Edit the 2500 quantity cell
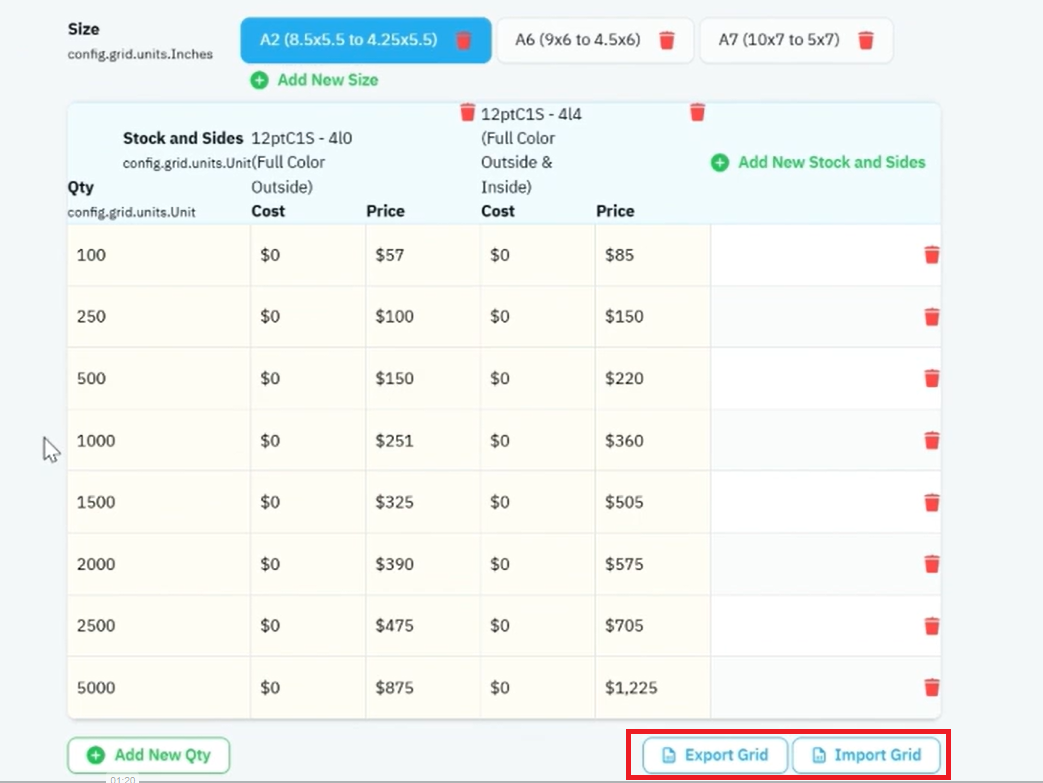Screen dimensions: 1043x783 [159, 626]
